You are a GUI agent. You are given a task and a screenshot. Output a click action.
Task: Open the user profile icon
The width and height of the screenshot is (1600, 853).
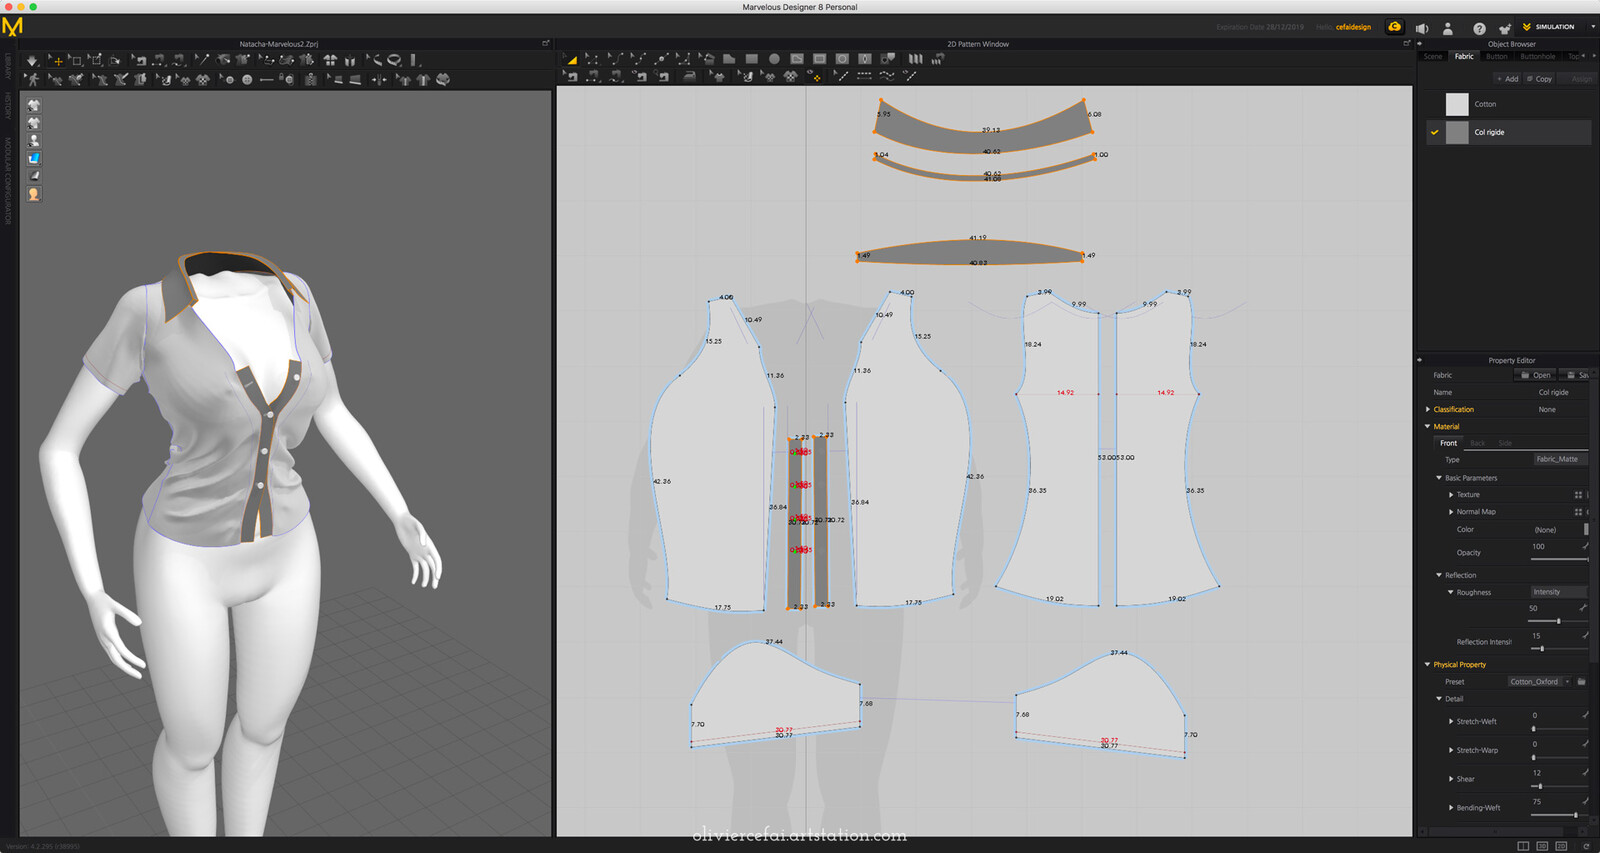click(1448, 28)
